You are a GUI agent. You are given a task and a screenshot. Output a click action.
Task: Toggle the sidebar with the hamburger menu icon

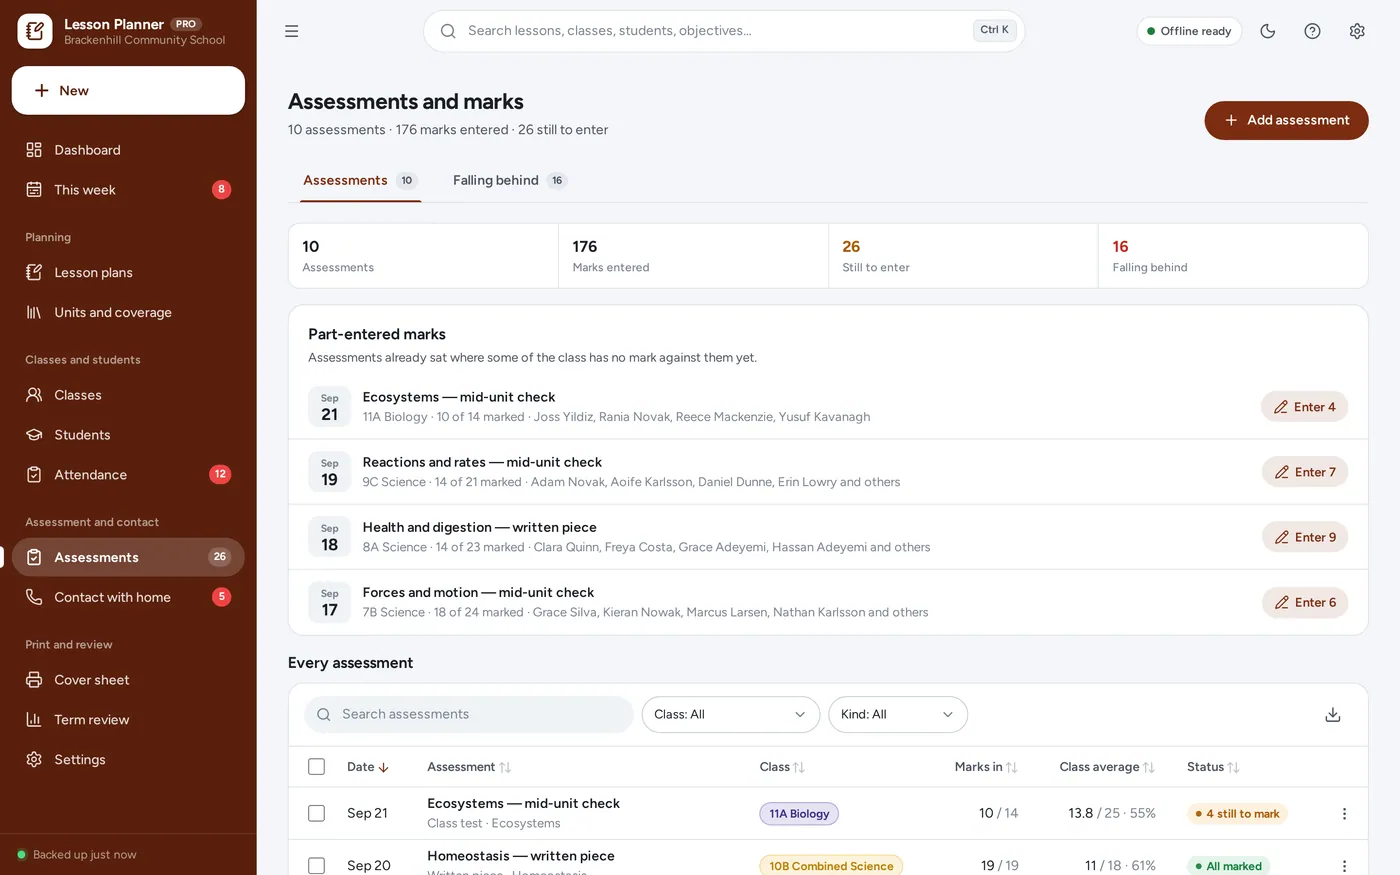pyautogui.click(x=291, y=31)
